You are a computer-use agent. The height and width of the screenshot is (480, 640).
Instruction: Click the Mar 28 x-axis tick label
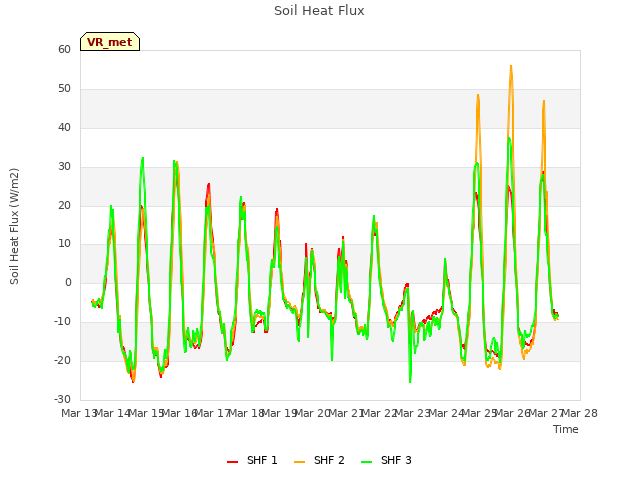[580, 413]
